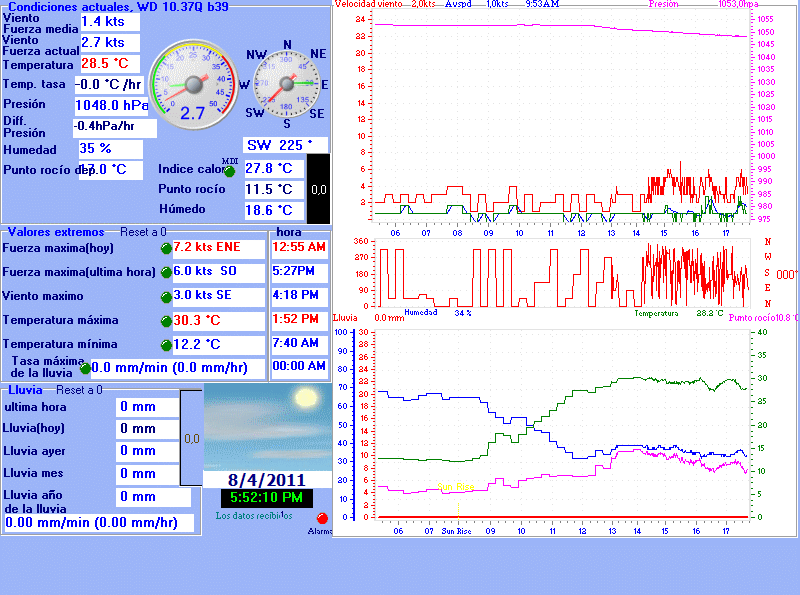Click the green clock display 5:52:10 PM
Image resolution: width=800 pixels, height=595 pixels.
[x=266, y=498]
